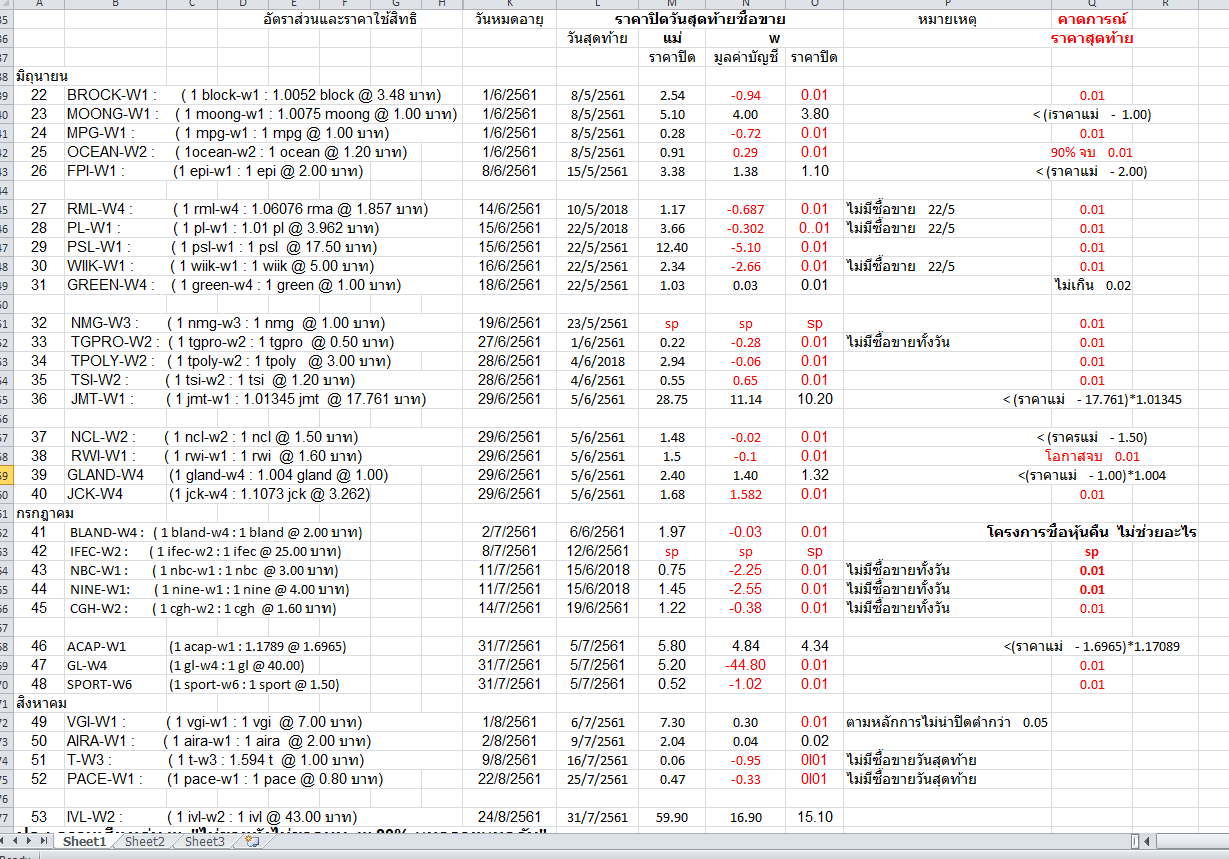Click the red '90% จบ 0.01' cell
The image size is (1229, 859).
[x=1092, y=152]
